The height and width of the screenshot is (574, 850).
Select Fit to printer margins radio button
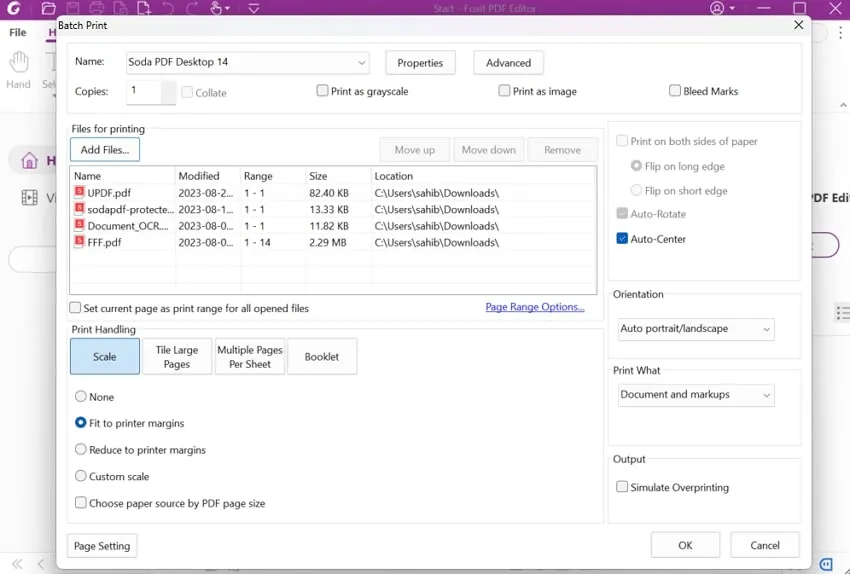pyautogui.click(x=81, y=422)
